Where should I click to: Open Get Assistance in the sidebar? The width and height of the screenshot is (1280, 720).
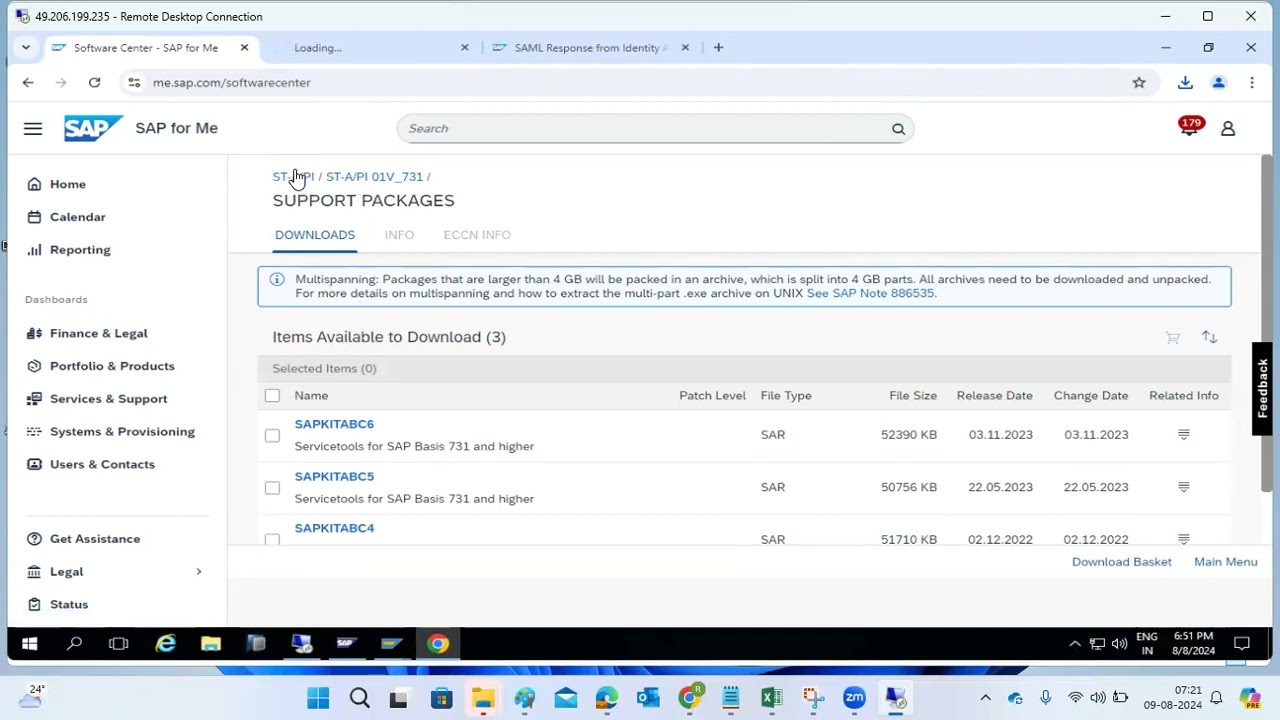click(95, 539)
